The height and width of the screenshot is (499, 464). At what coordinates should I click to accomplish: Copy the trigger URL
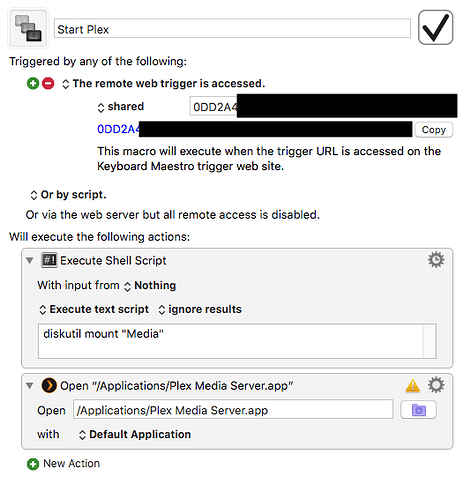click(x=433, y=130)
